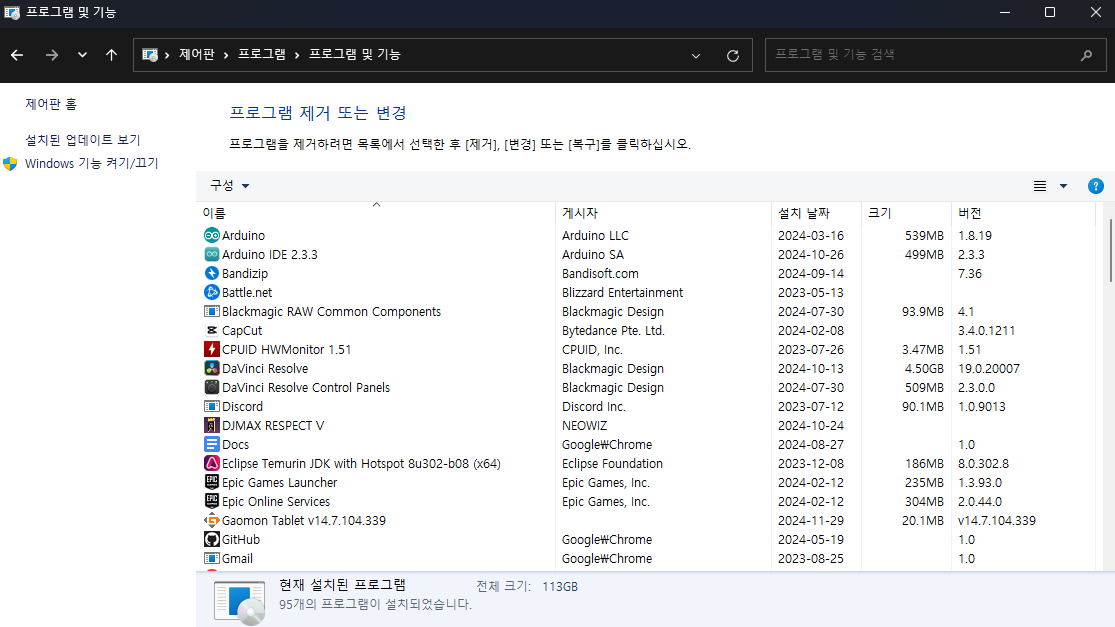The width and height of the screenshot is (1115, 627).
Task: Click the 8.0.302.8 version cell
Action: [x=983, y=463]
